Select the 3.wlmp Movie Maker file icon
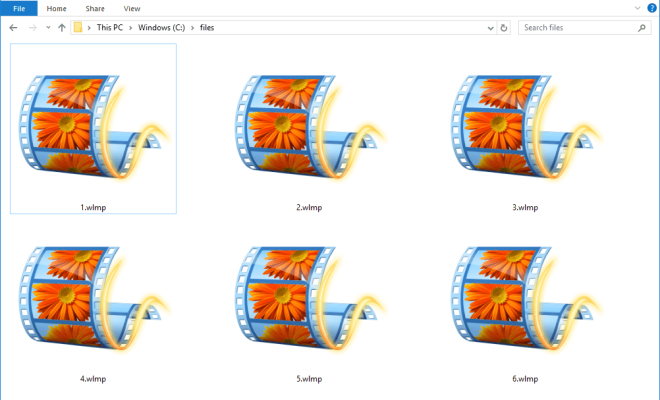The width and height of the screenshot is (660, 400). 525,126
